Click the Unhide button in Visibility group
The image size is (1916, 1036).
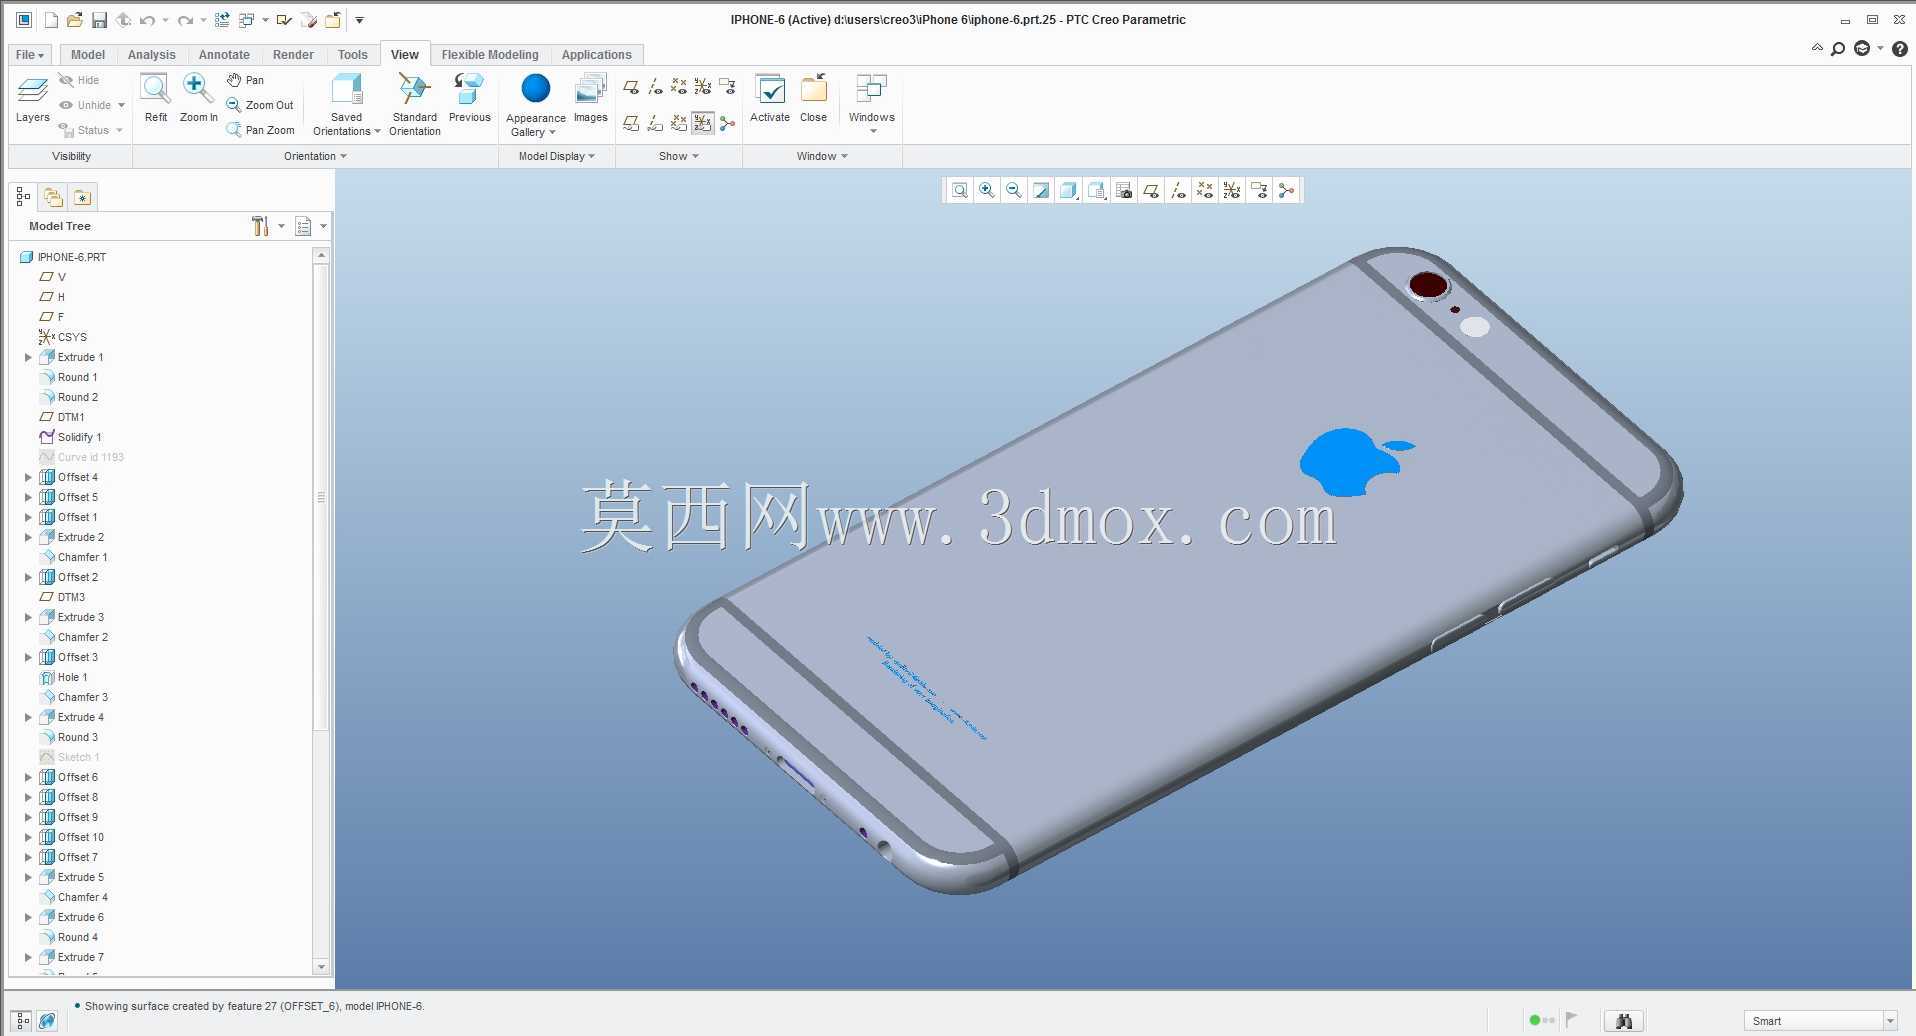click(92, 105)
